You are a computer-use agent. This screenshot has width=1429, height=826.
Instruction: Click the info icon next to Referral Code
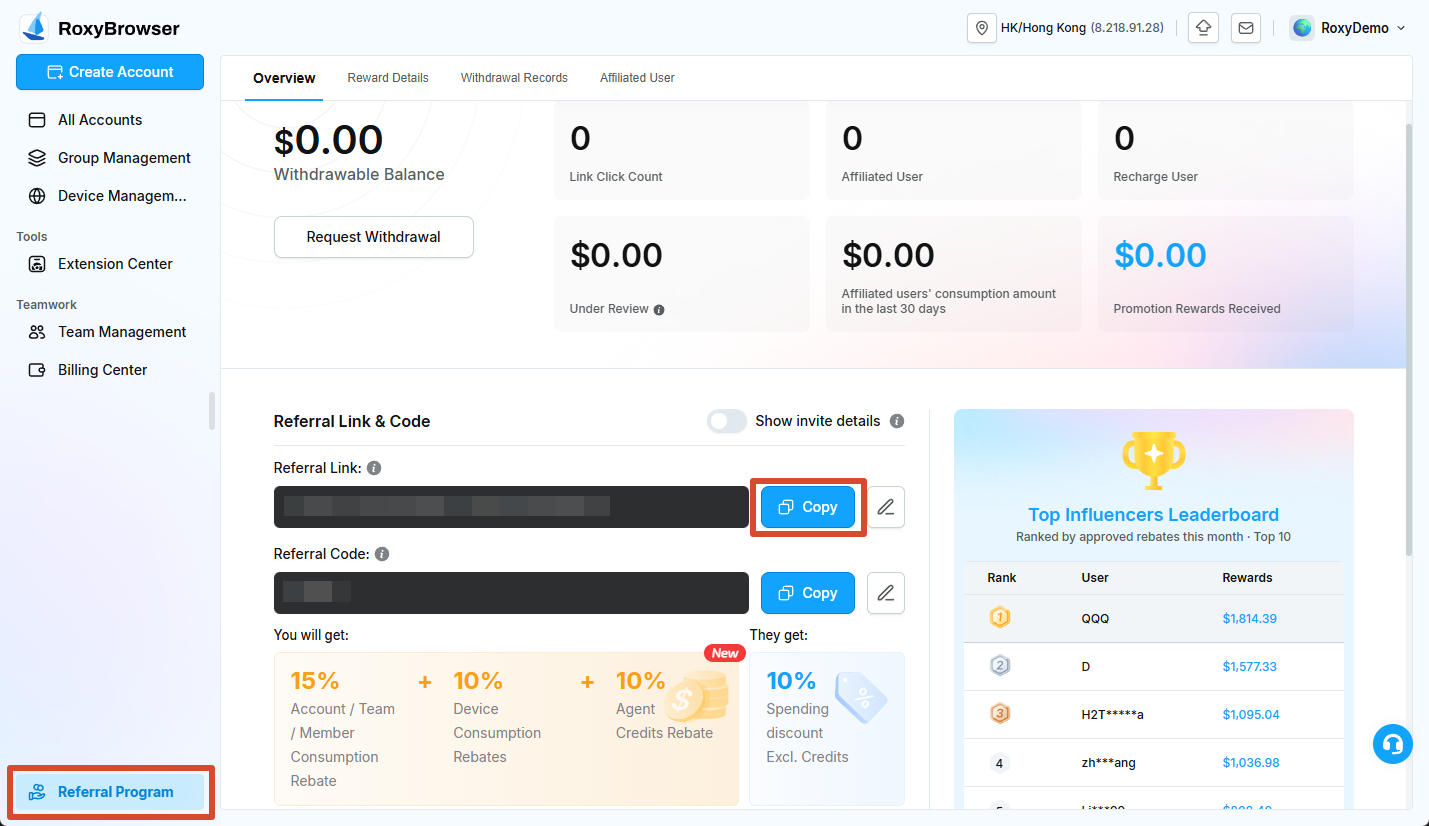[382, 554]
